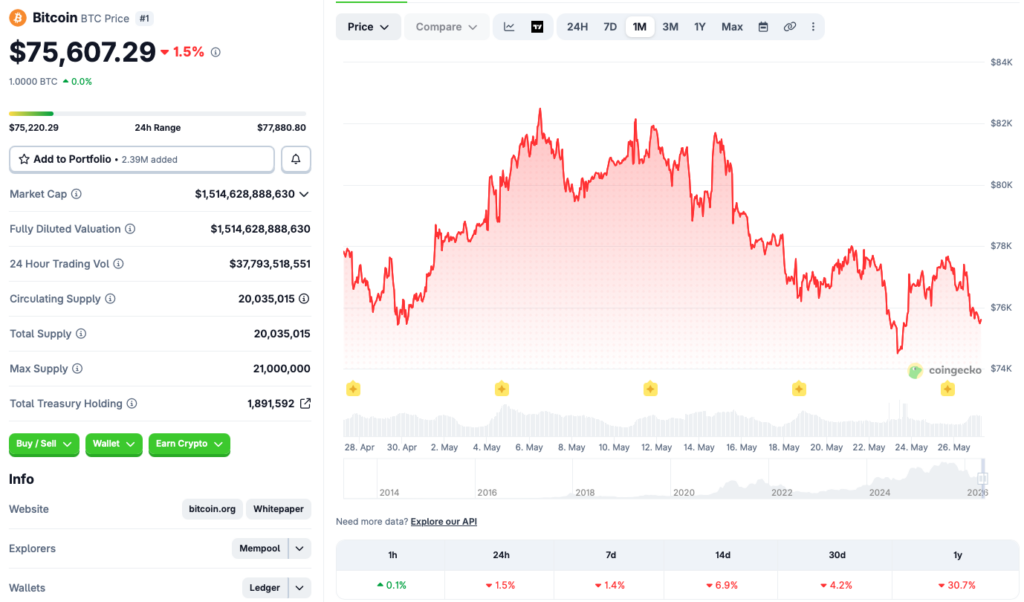Follow the Explore our API link
1024x602 pixels.
coord(443,522)
